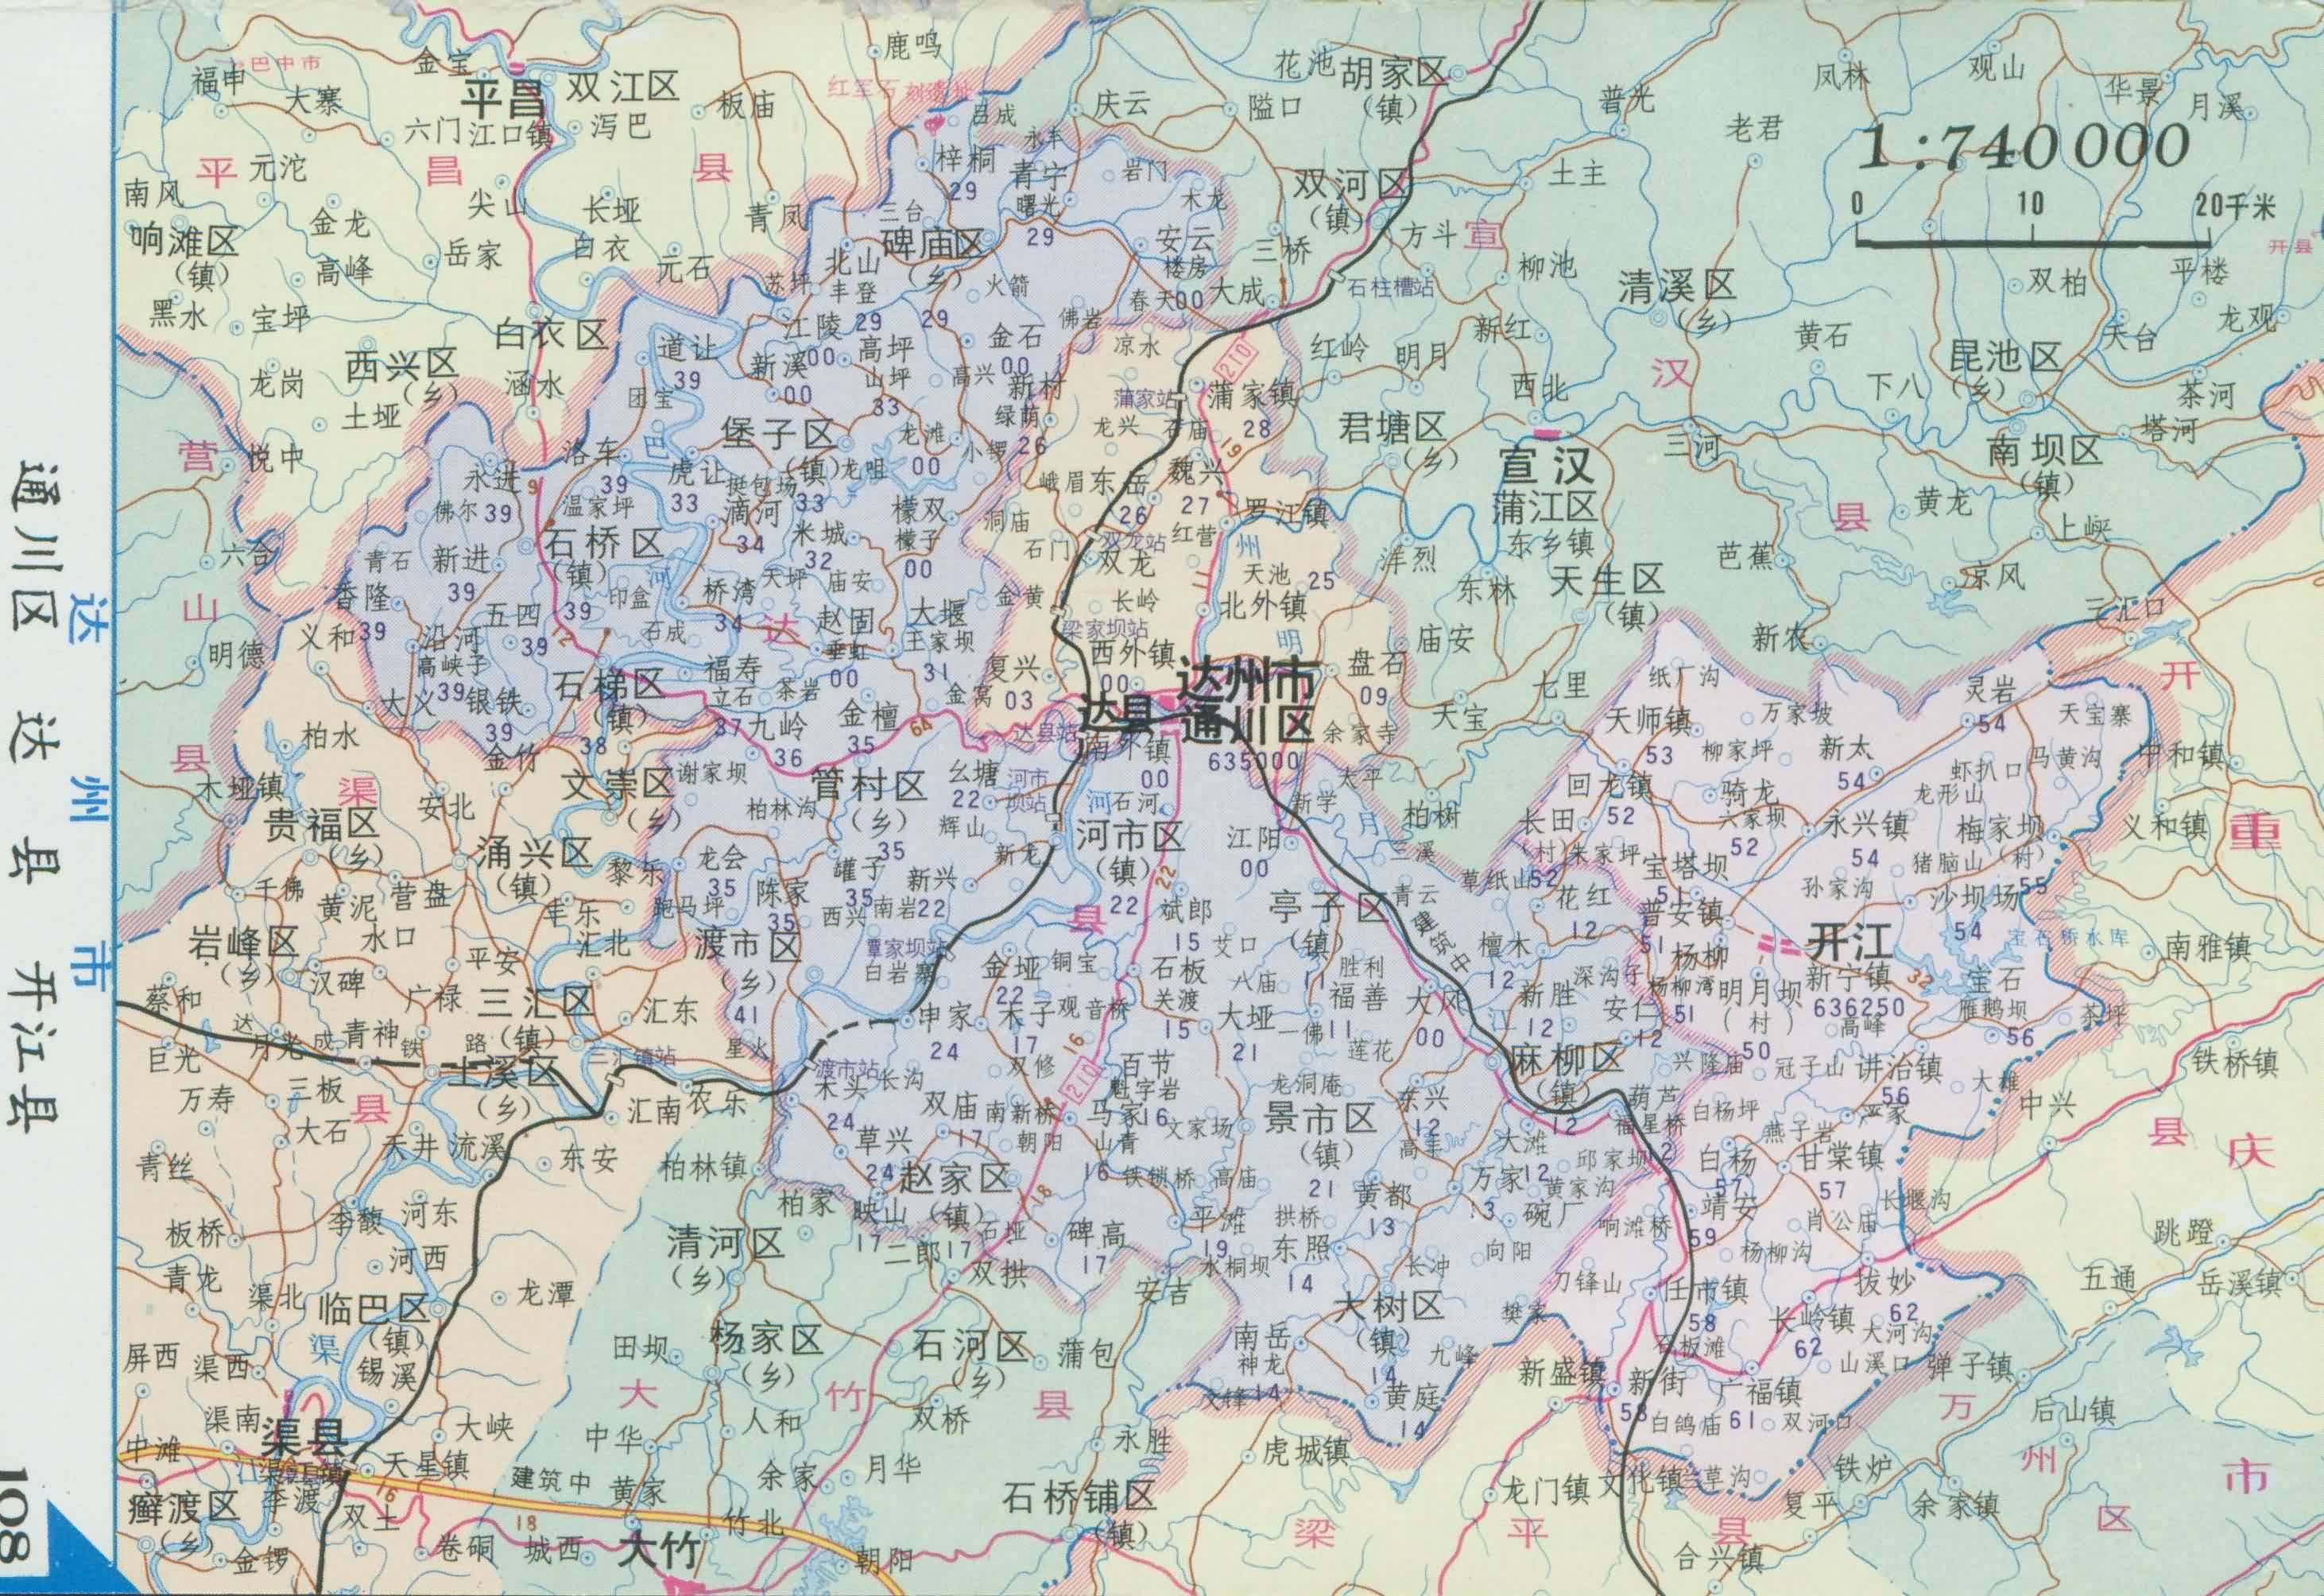Select the 清溪区 district label
The height and width of the screenshot is (1596, 2324).
tap(1676, 287)
